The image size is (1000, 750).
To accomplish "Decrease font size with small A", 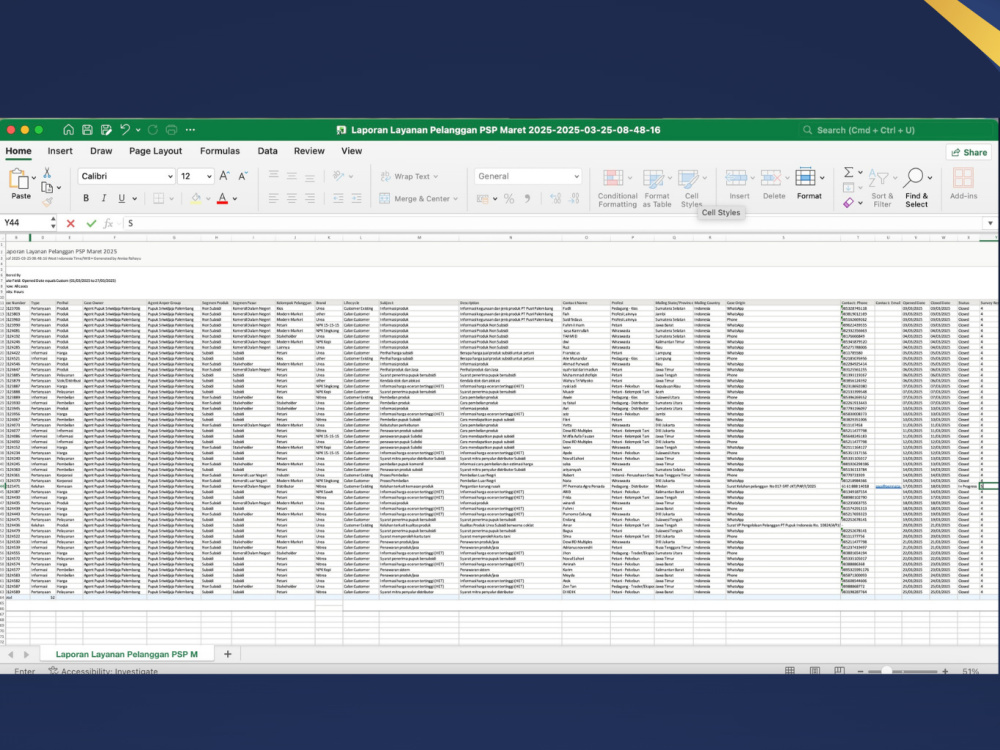I will click(x=242, y=176).
